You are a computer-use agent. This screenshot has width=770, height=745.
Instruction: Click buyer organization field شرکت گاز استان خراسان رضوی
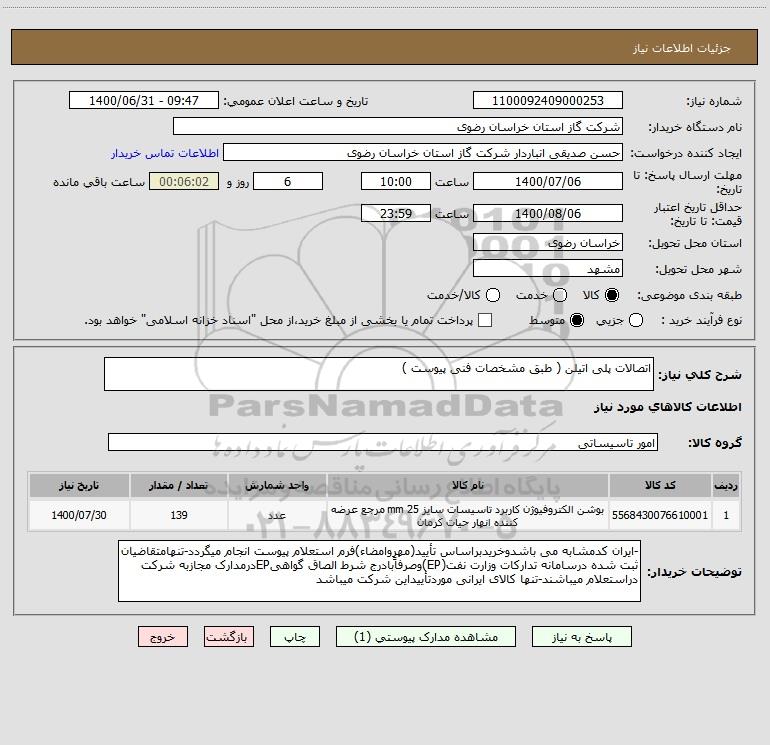click(398, 127)
